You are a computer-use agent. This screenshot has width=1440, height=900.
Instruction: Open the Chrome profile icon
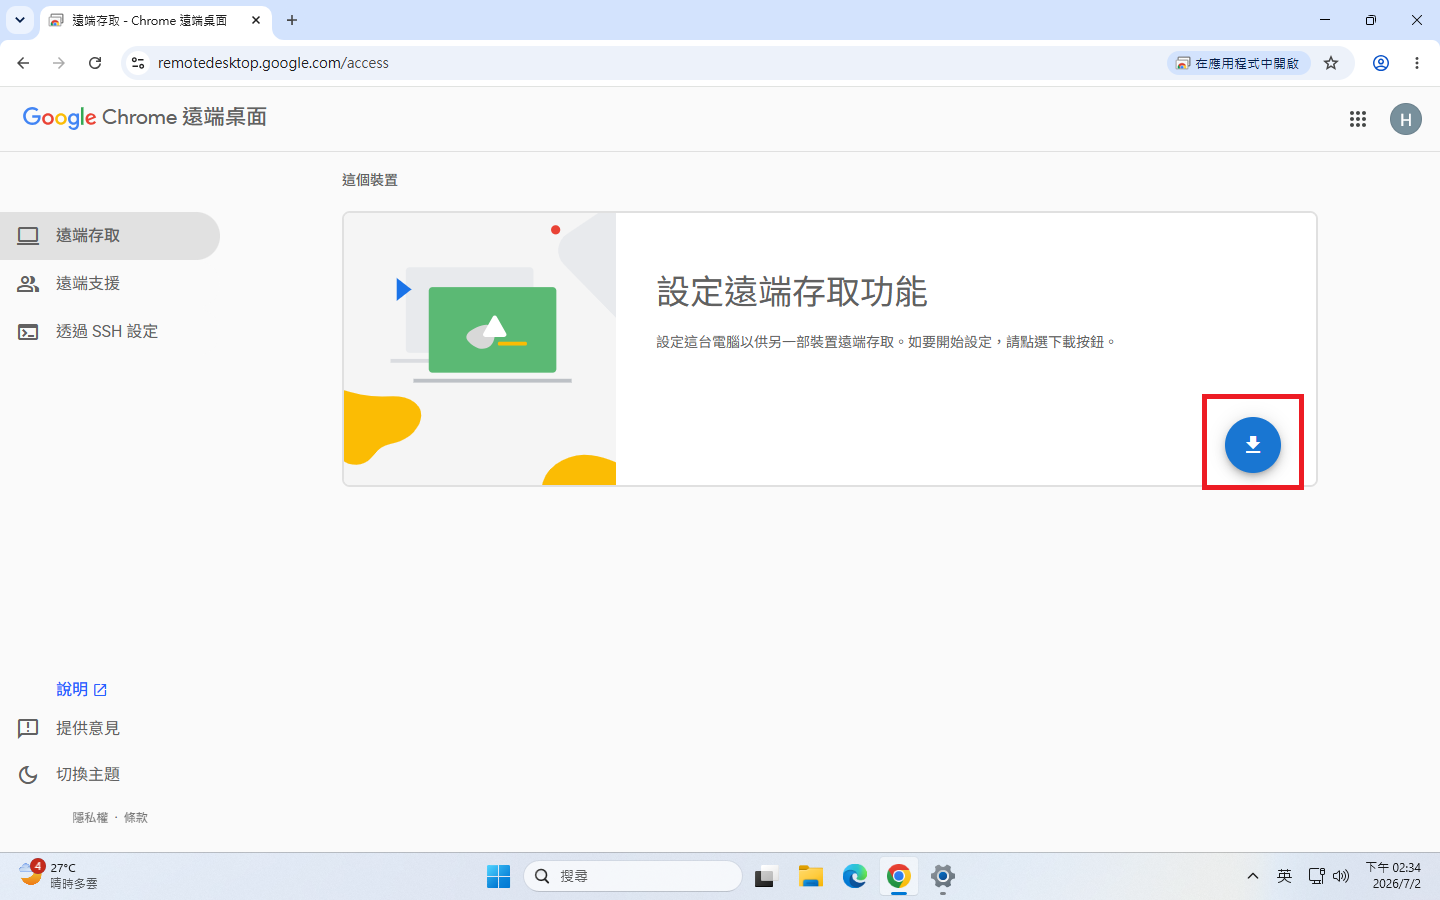[1381, 63]
